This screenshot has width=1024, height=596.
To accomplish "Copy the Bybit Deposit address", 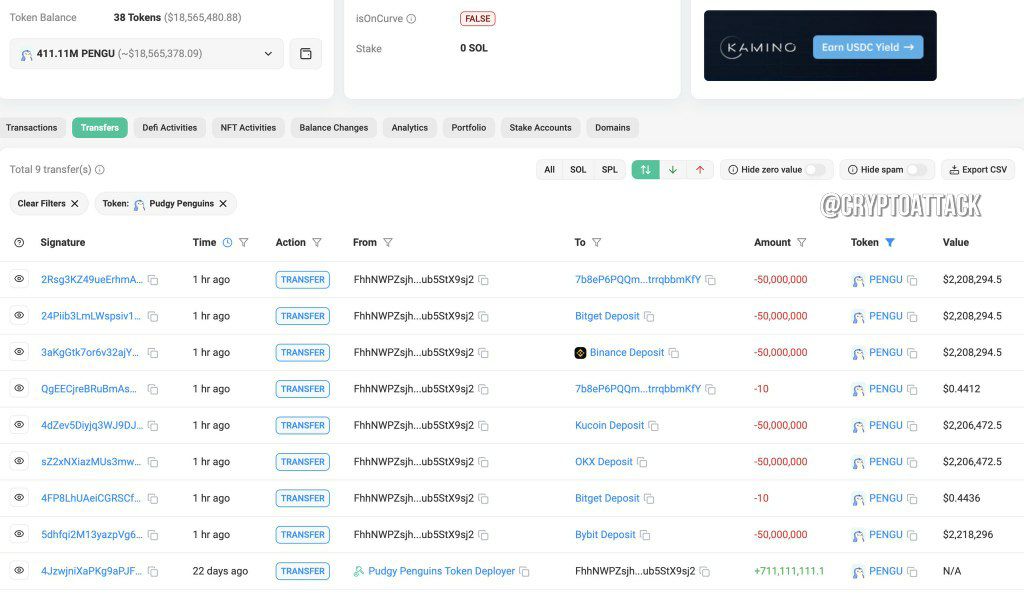I will coord(645,535).
